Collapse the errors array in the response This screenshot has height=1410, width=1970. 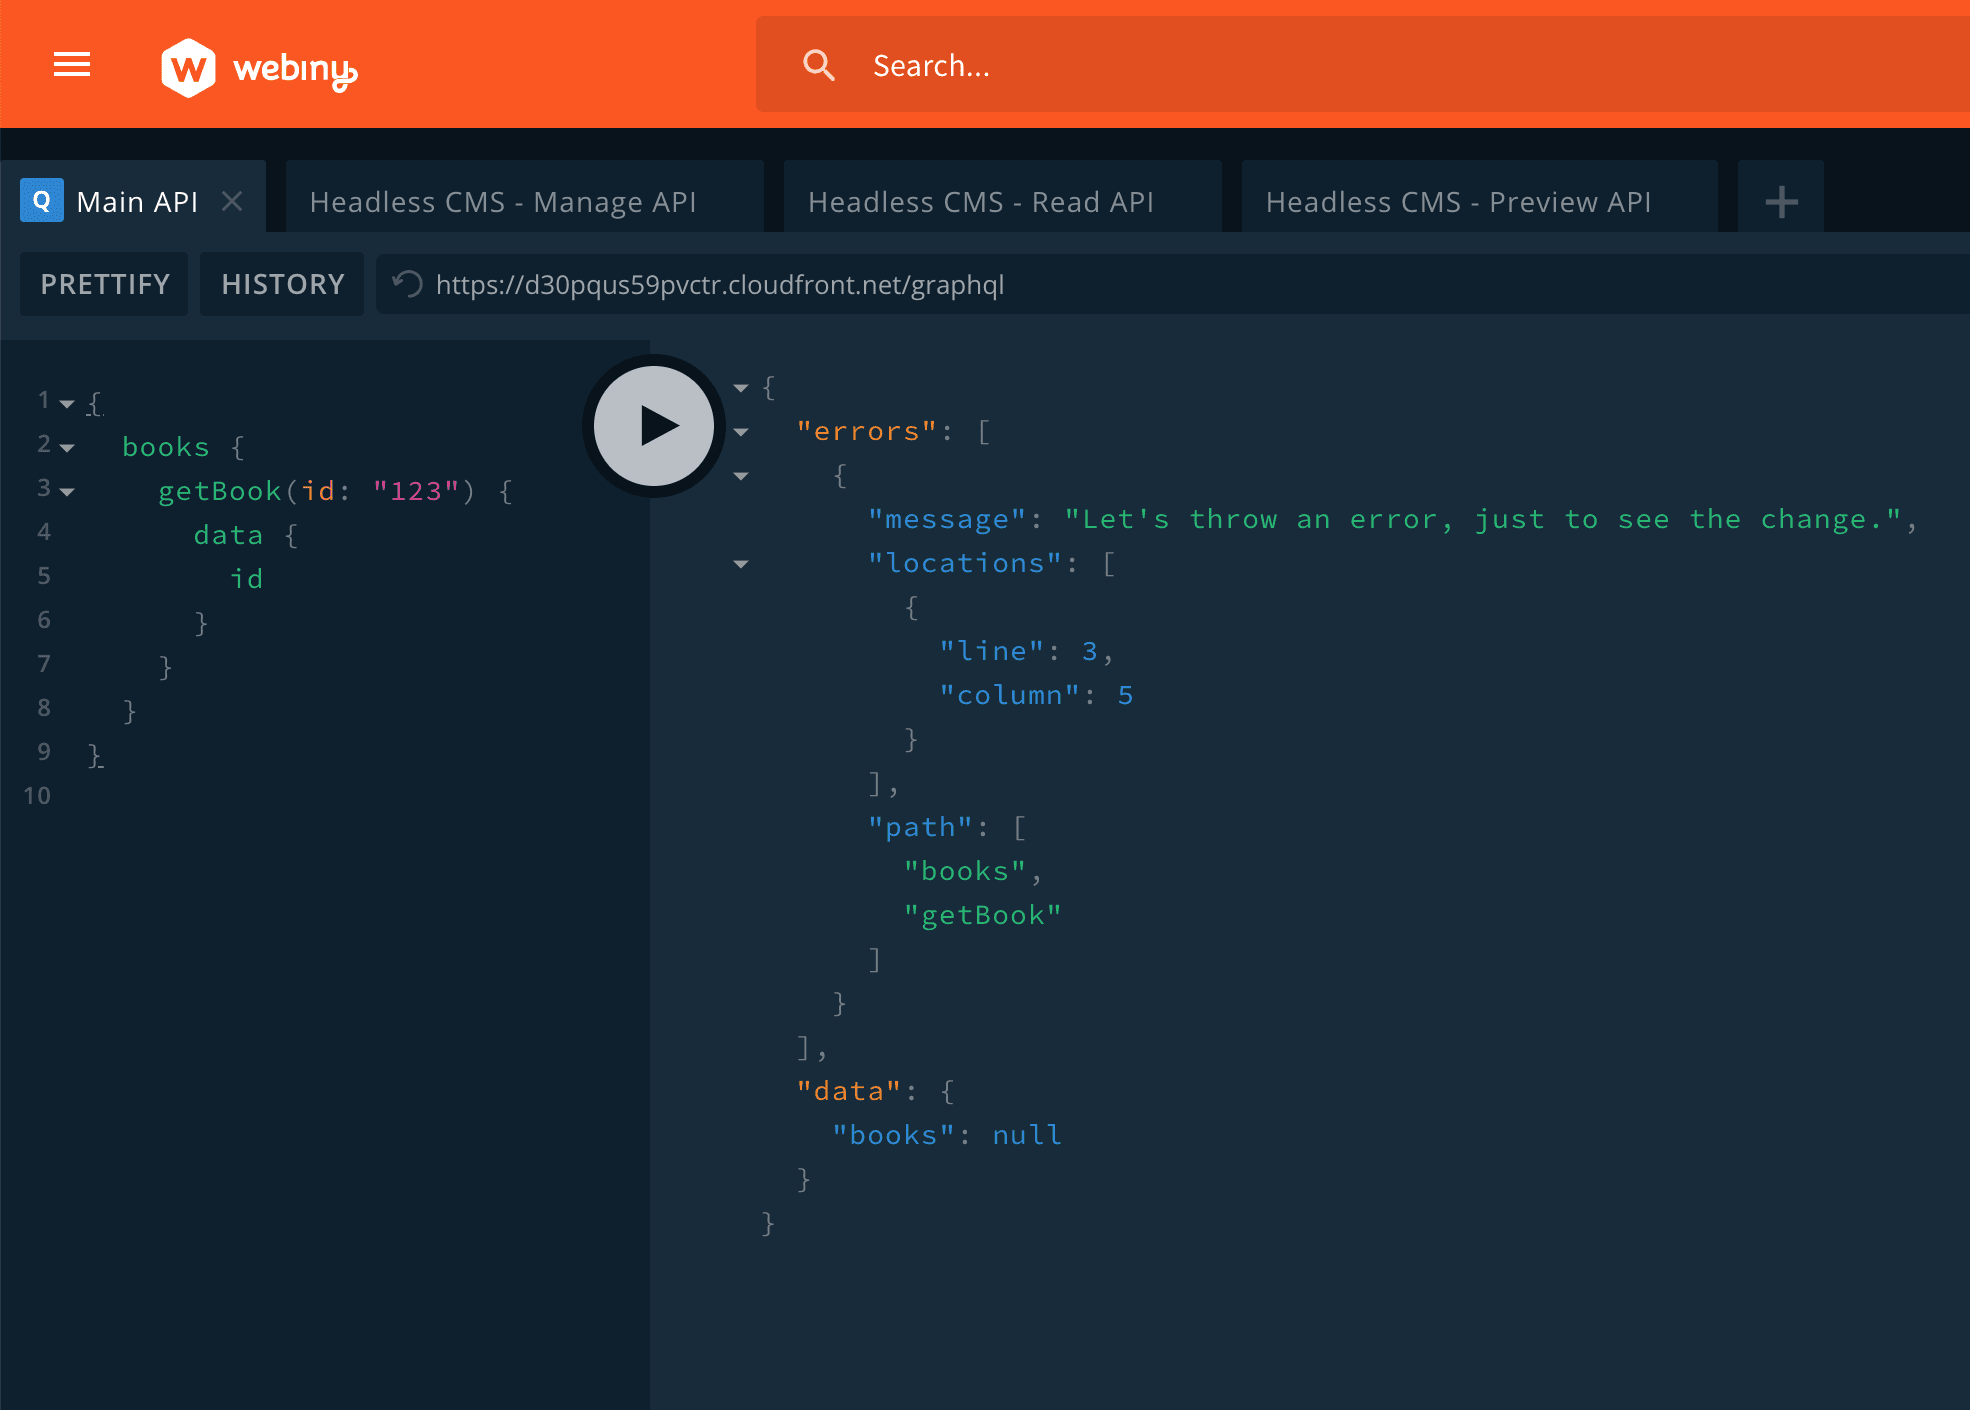[x=741, y=432]
